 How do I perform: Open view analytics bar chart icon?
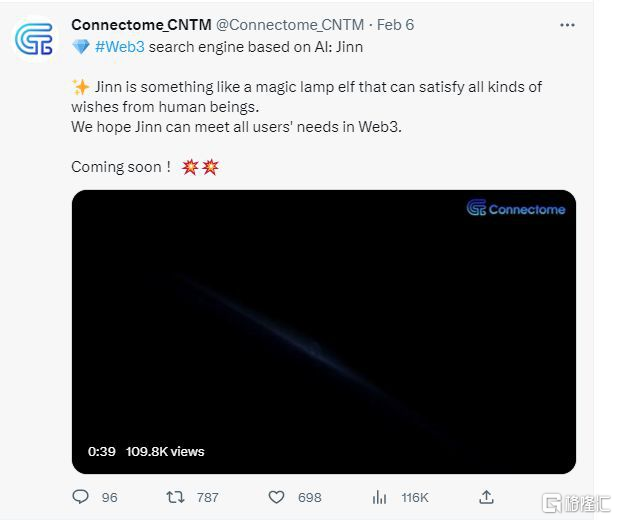coord(379,497)
